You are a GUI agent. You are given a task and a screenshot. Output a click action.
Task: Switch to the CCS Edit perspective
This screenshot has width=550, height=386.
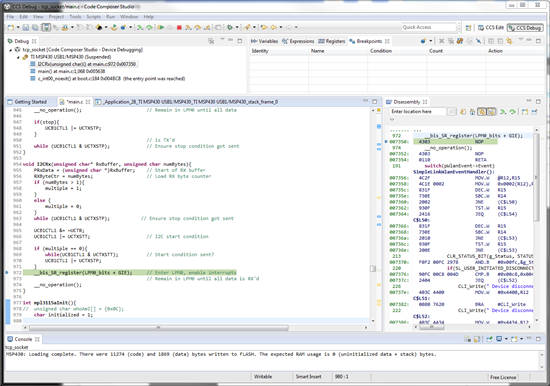pos(491,27)
